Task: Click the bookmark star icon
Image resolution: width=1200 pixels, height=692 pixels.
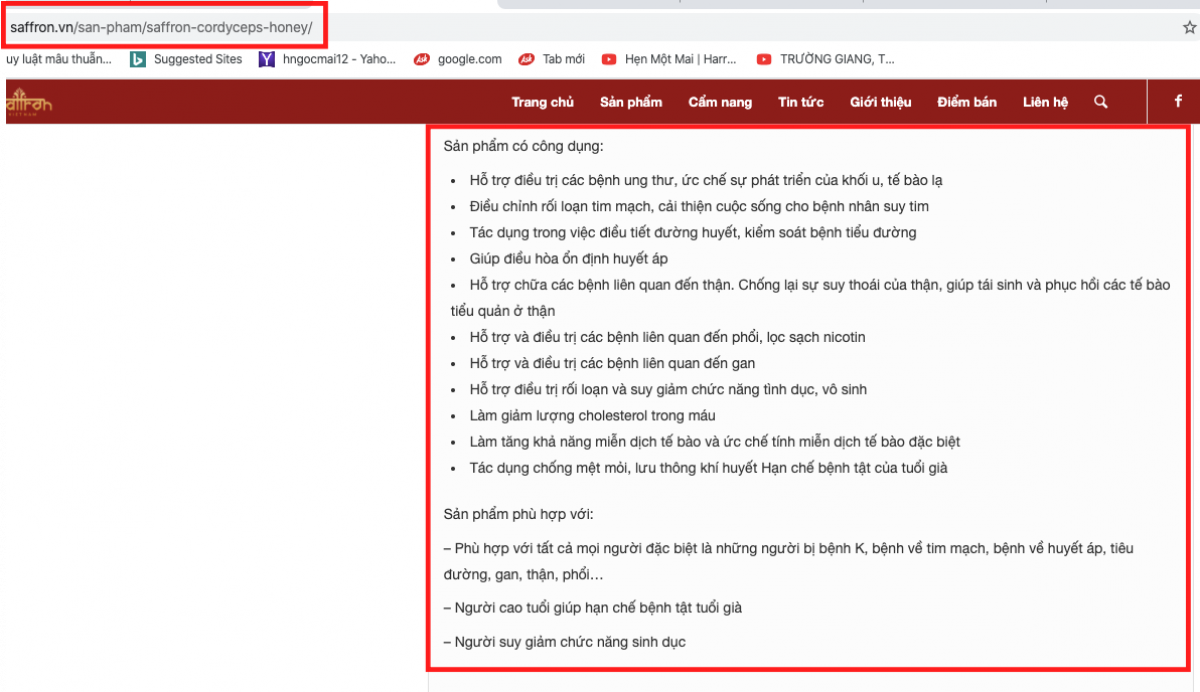Action: pyautogui.click(x=1189, y=28)
